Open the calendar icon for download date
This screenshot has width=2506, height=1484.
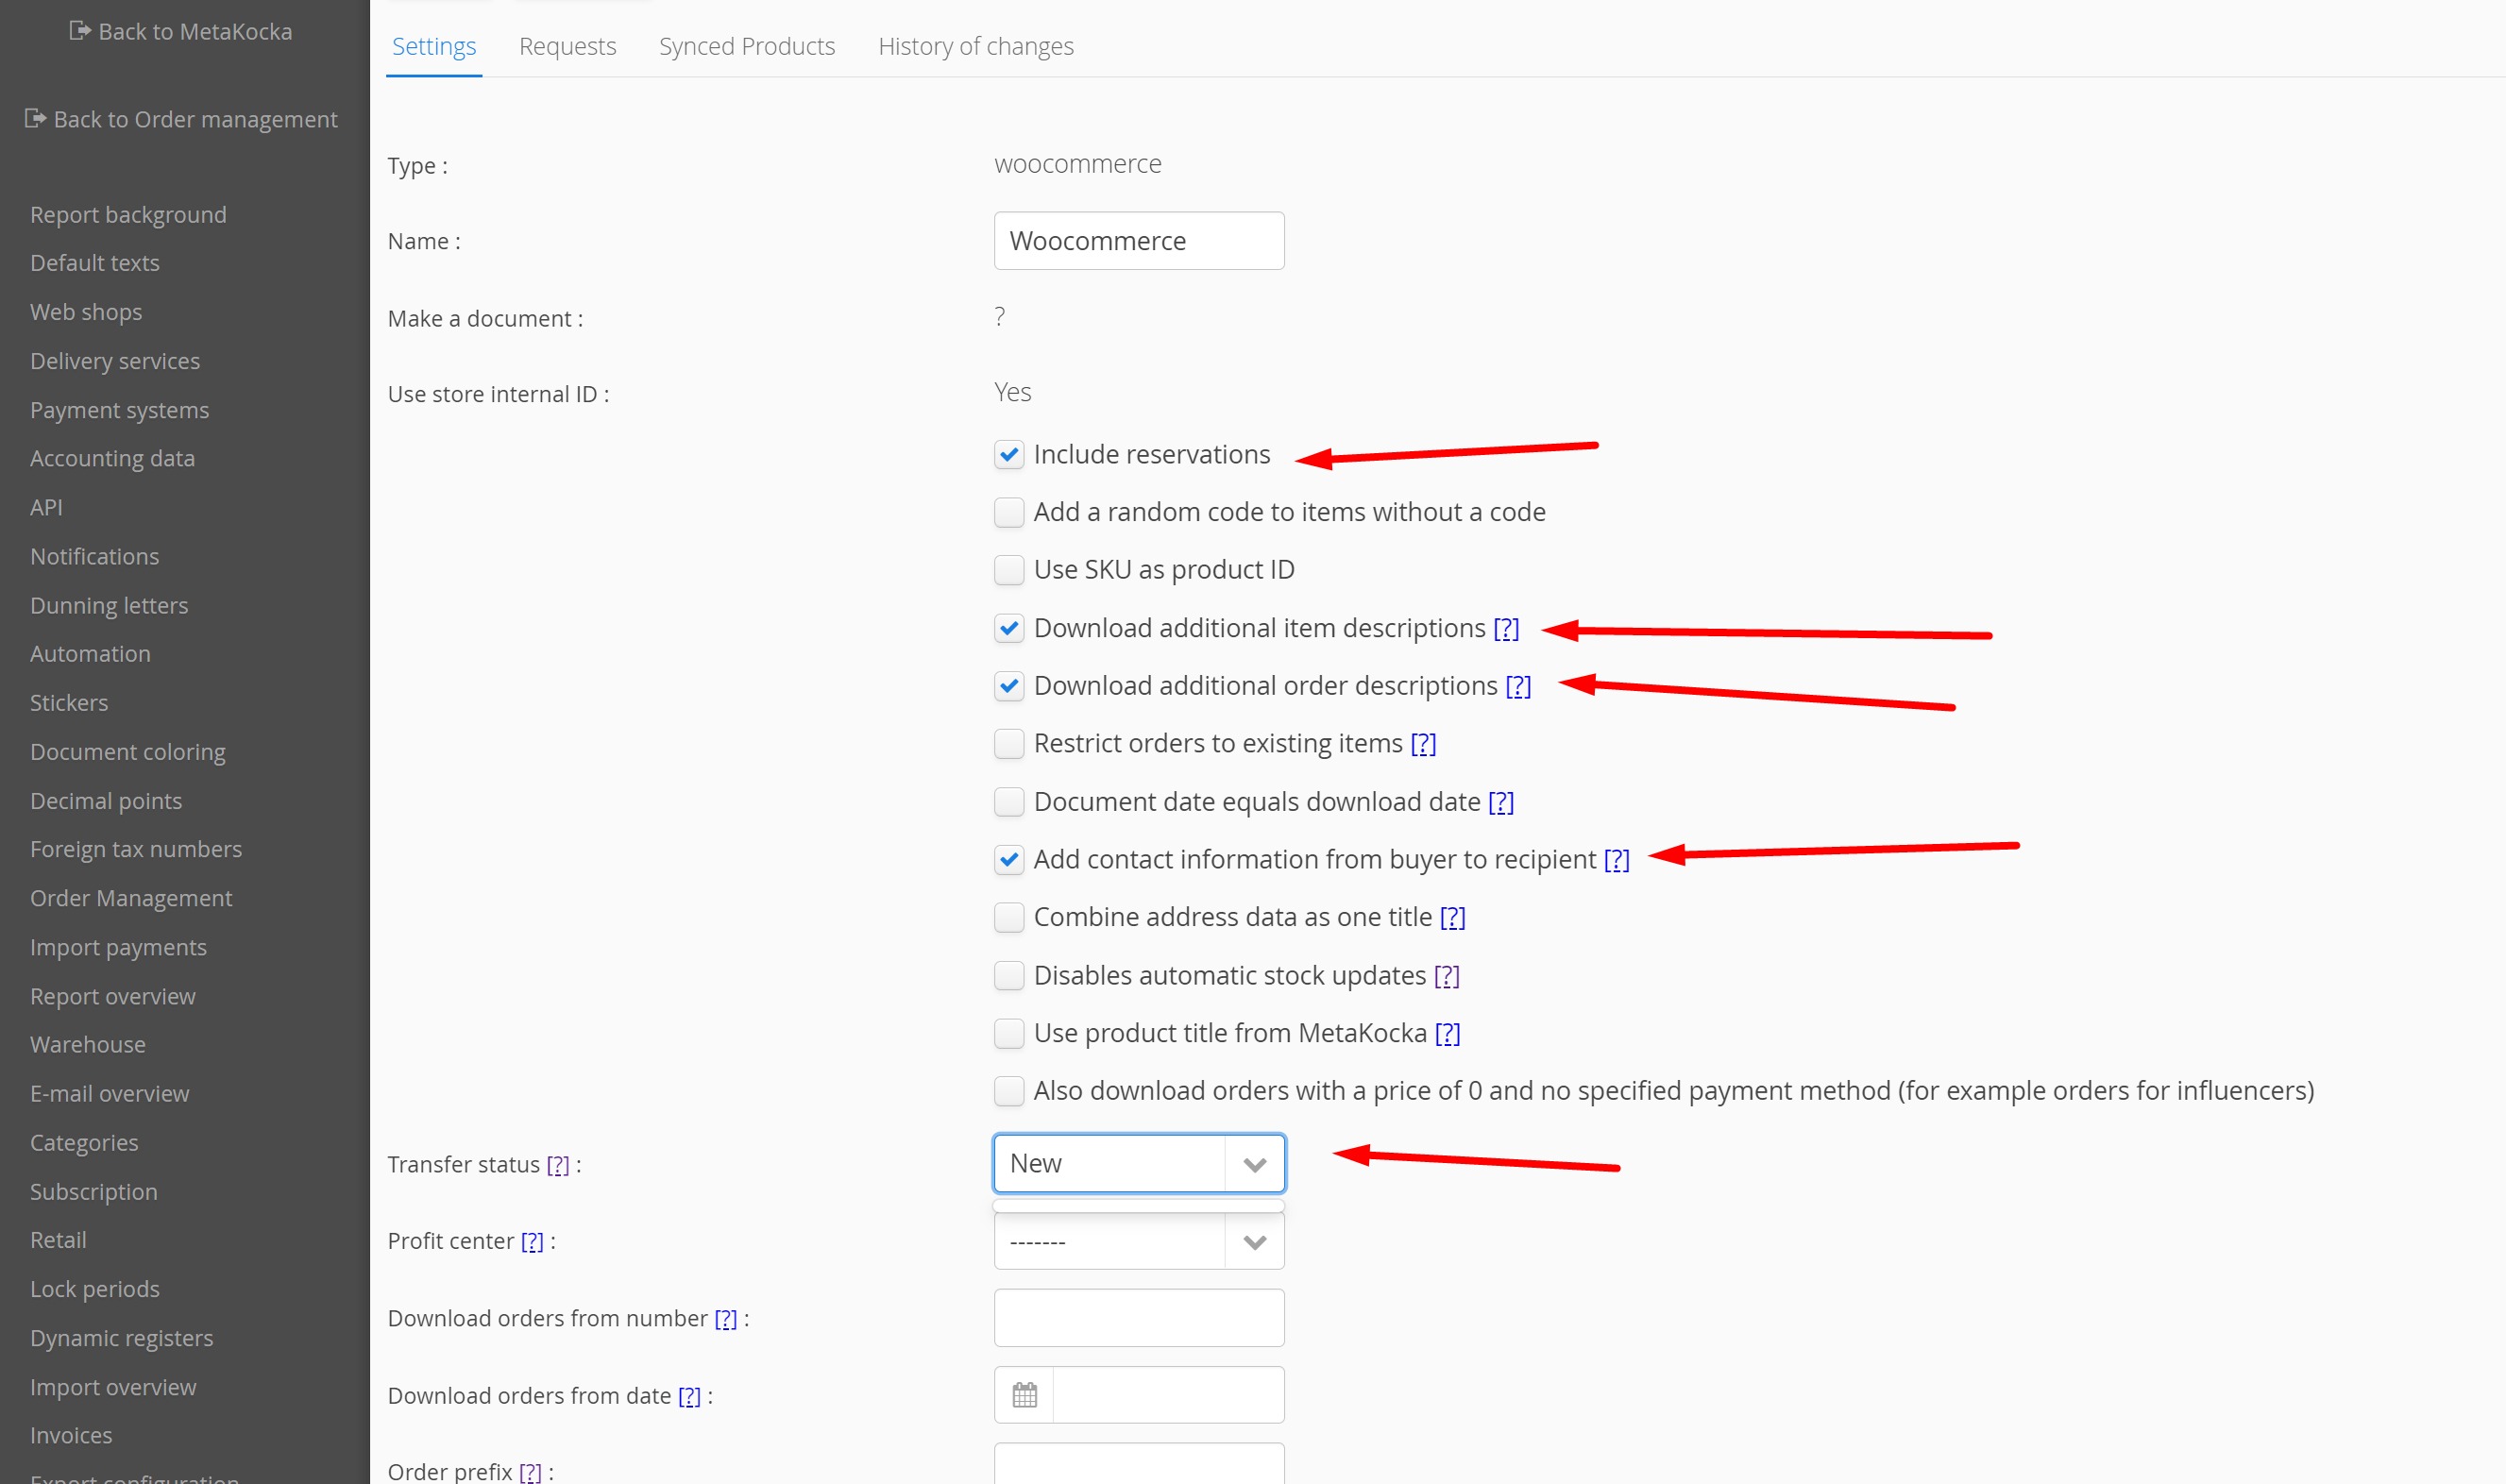(1024, 1394)
